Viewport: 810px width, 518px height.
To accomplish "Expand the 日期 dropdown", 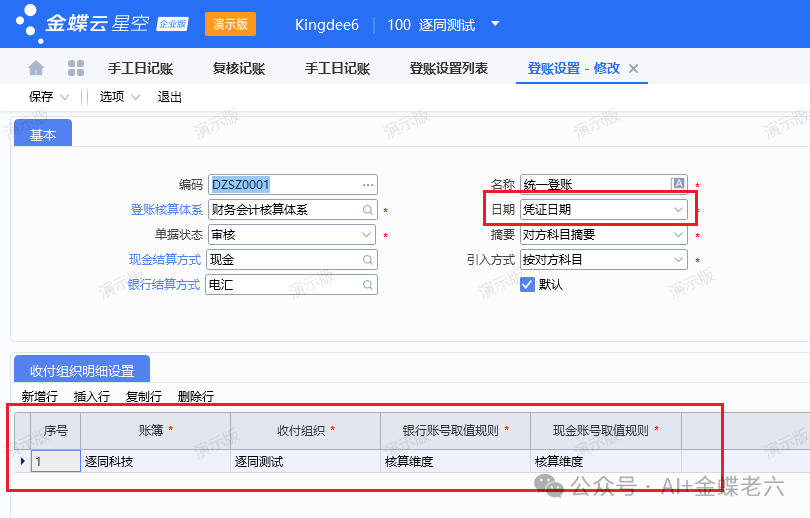I will click(678, 210).
